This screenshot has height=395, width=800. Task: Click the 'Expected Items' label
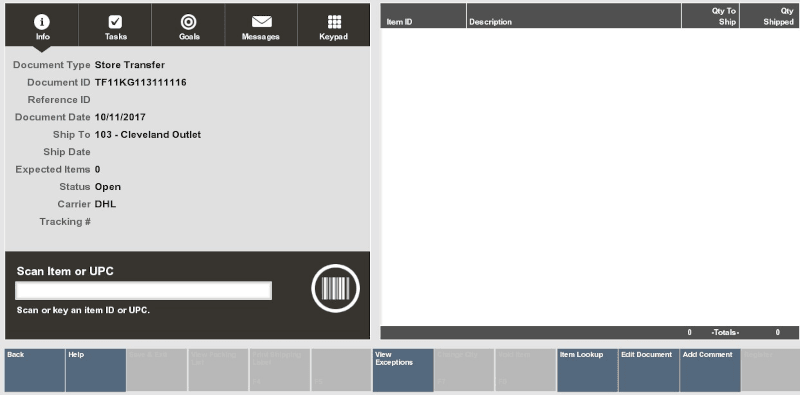click(x=53, y=169)
